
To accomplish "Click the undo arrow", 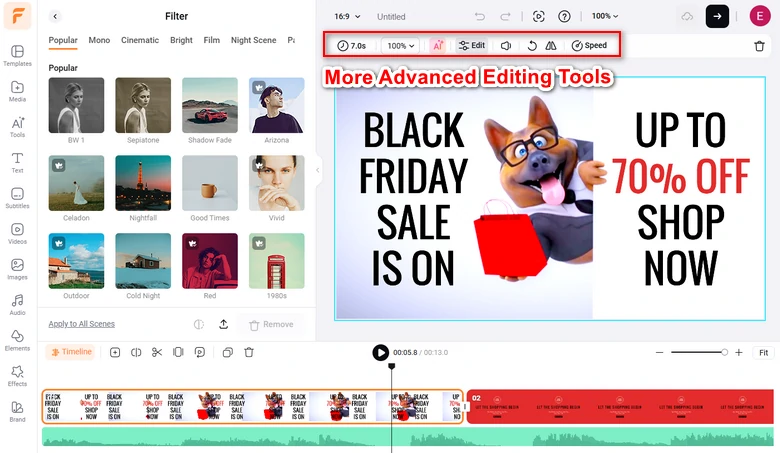I will pos(480,16).
